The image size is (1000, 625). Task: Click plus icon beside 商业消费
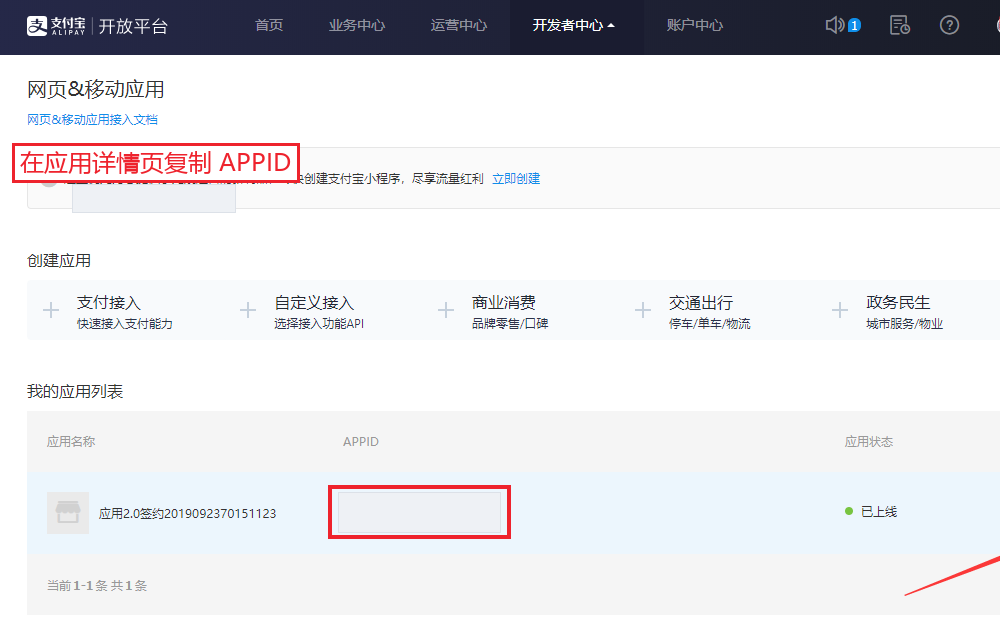pyautogui.click(x=446, y=311)
